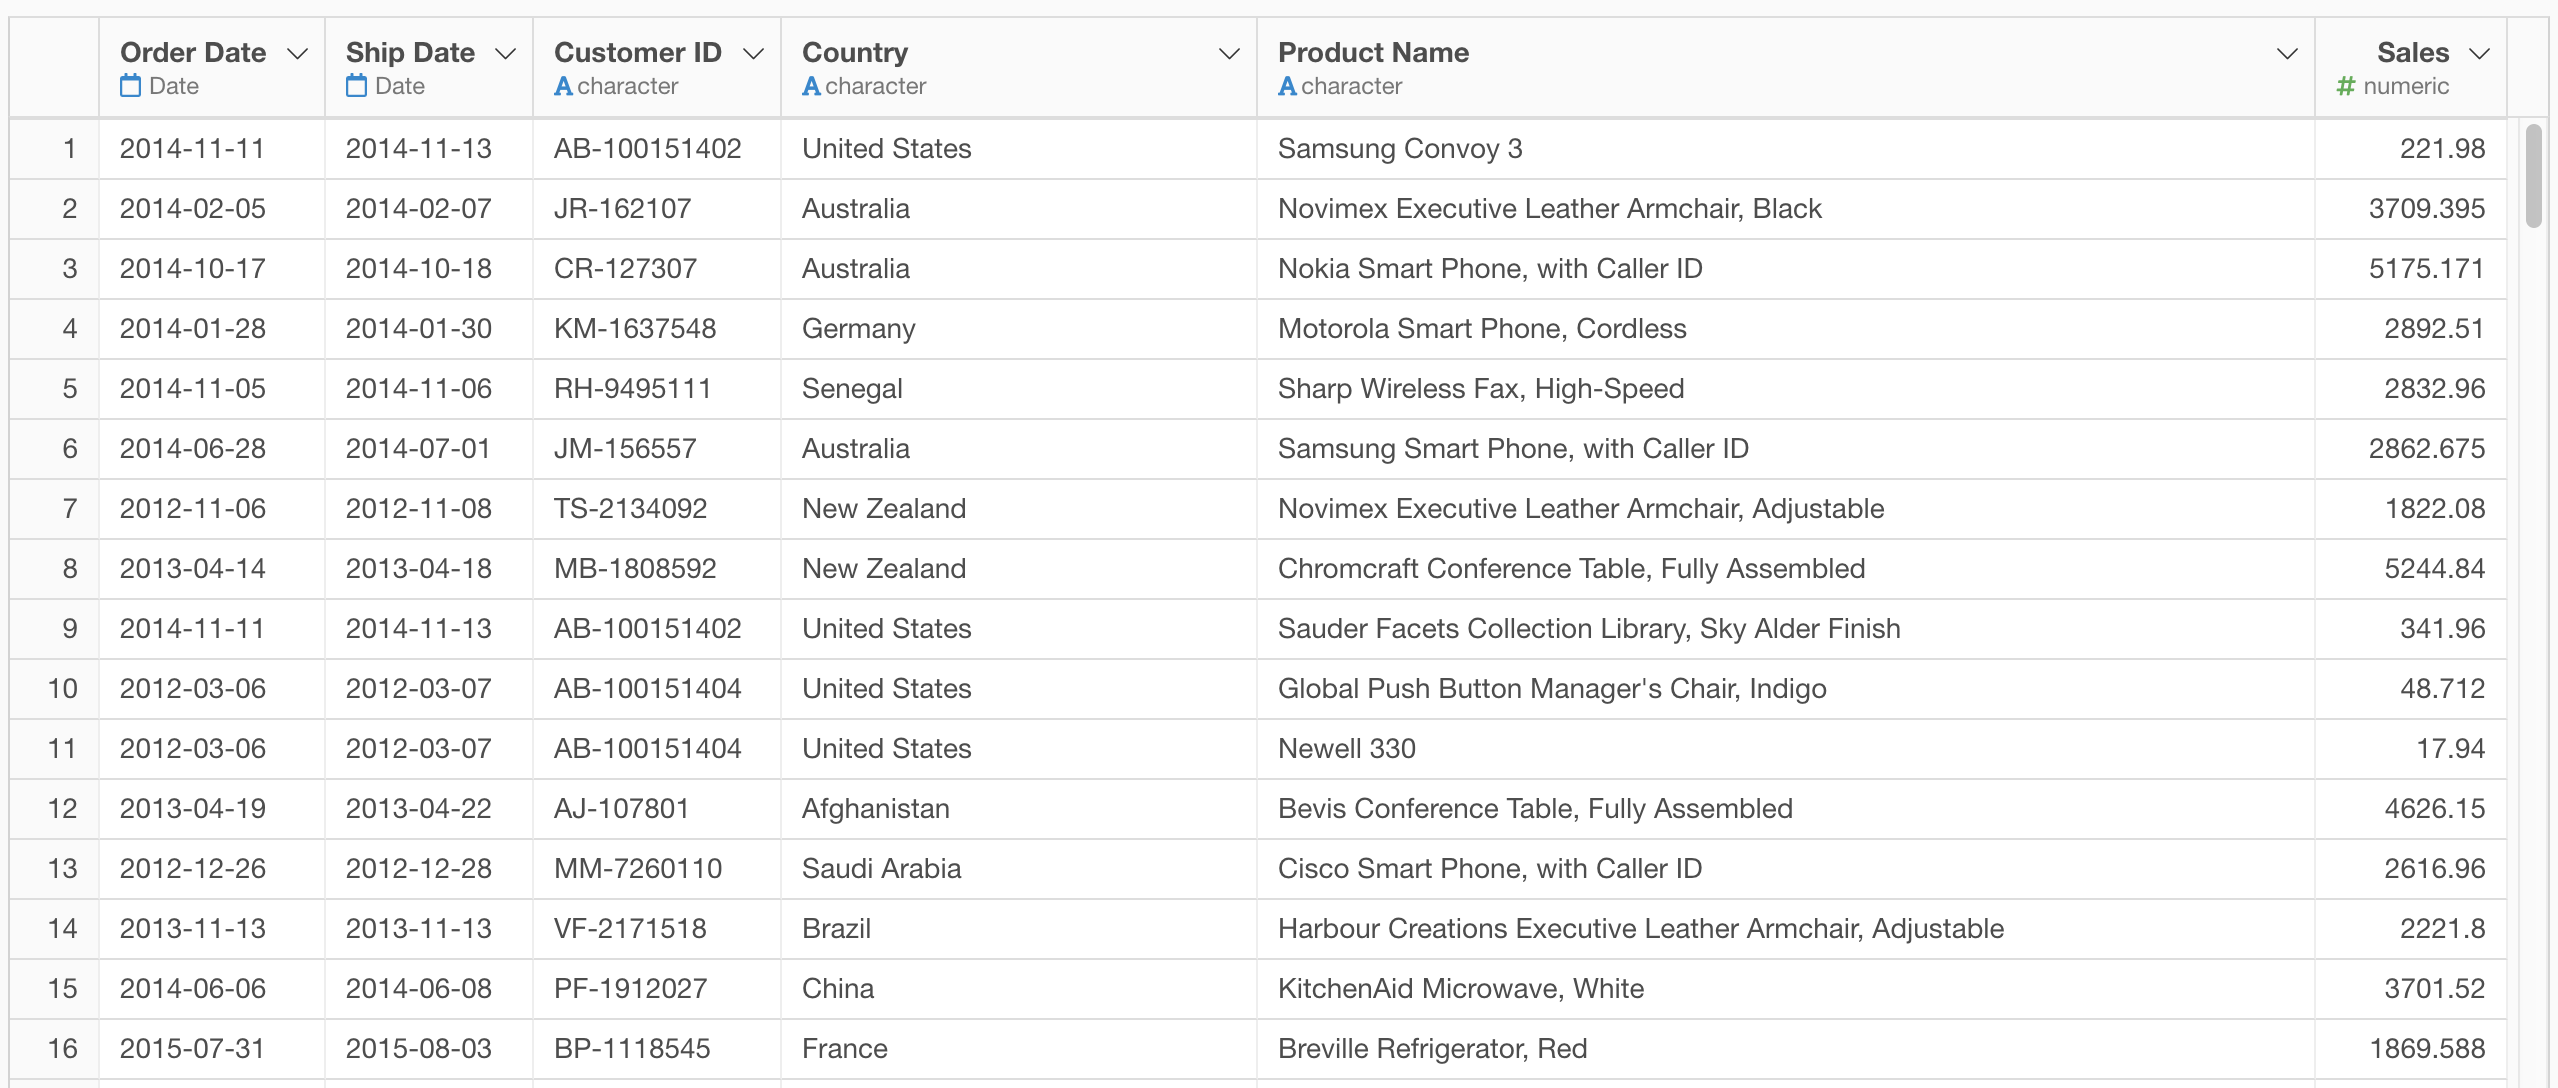2558x1088 pixels.
Task: Open the Product Name column dropdown
Action: [x=2287, y=52]
